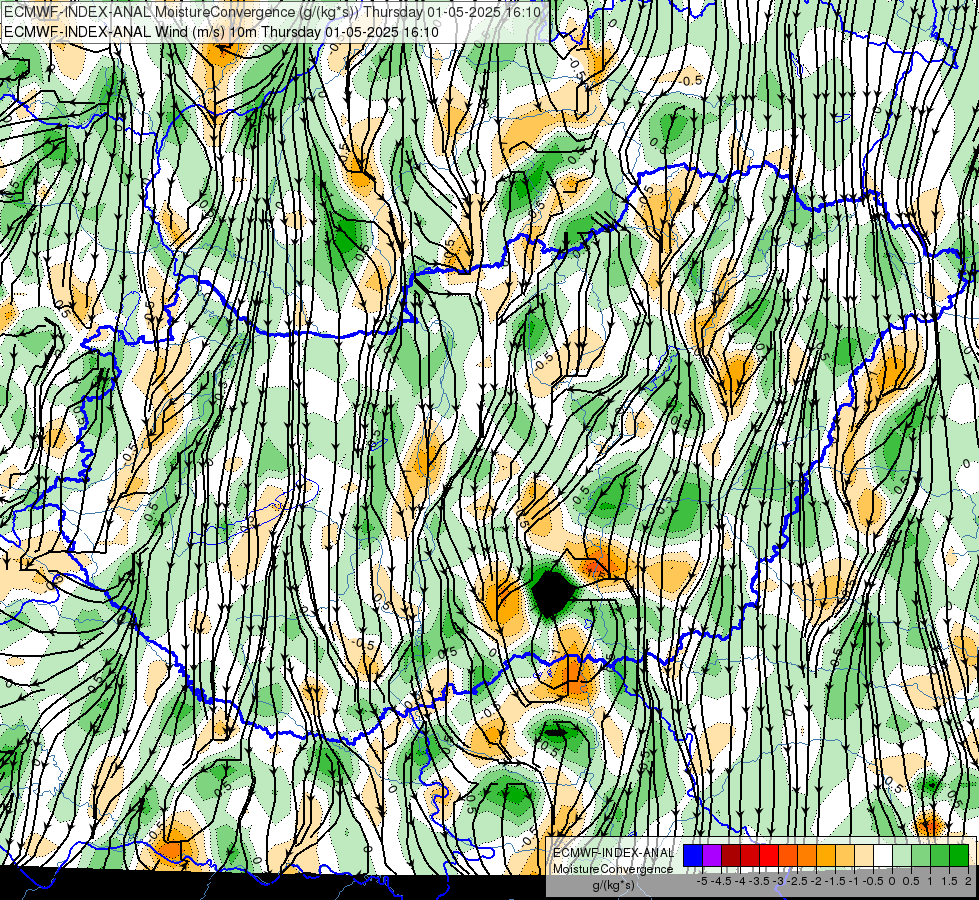This screenshot has height=900, width=979.
Task: Click the purple swatch between -5 and -4.5
Action: (x=712, y=856)
